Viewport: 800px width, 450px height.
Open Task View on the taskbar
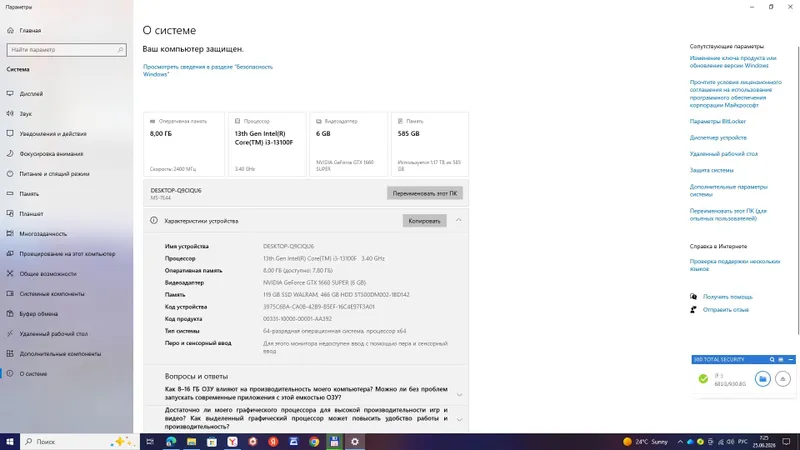tap(150, 442)
